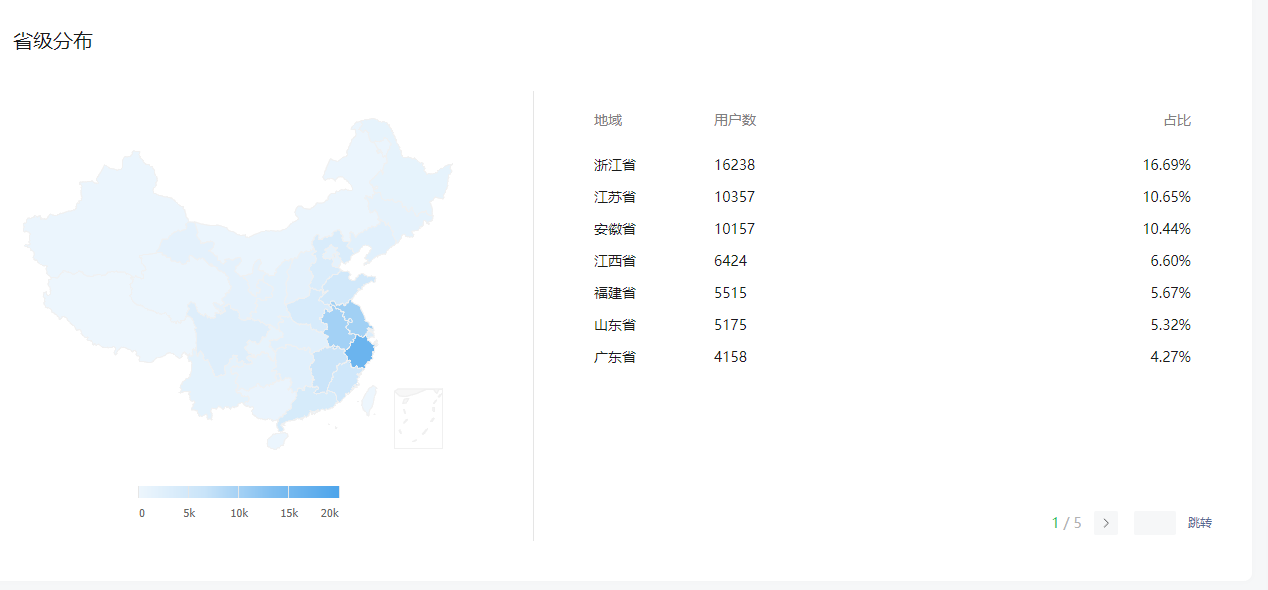Viewport: 1268px width, 590px height.
Task: Click the map legend color gradient bar
Action: tap(238, 492)
